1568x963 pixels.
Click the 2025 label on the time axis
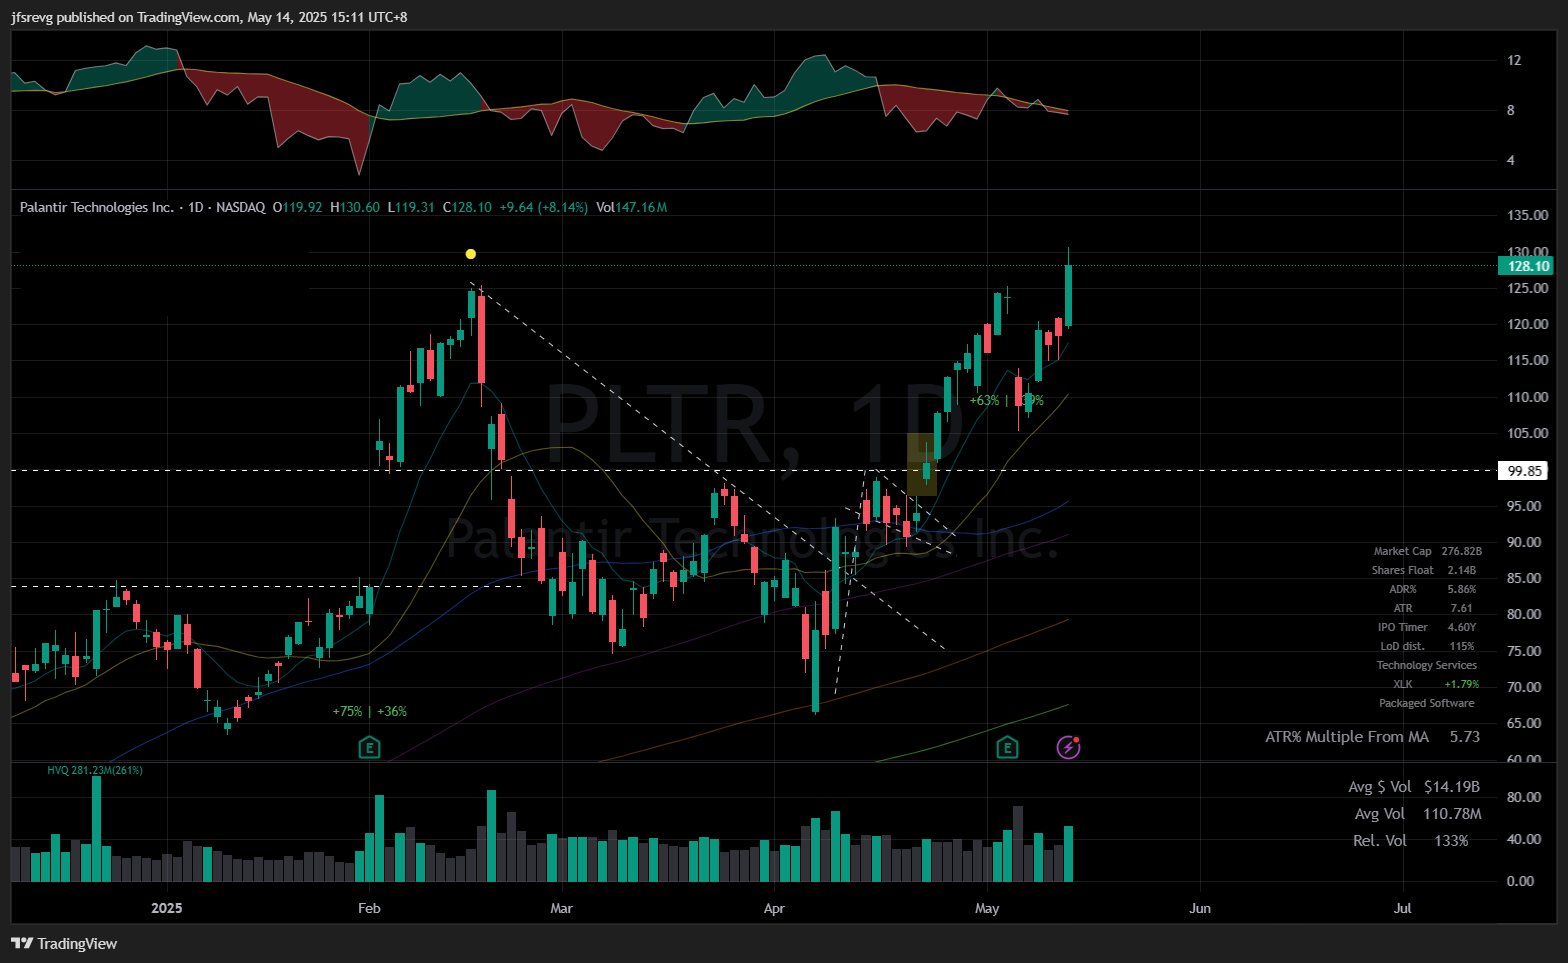tap(166, 908)
